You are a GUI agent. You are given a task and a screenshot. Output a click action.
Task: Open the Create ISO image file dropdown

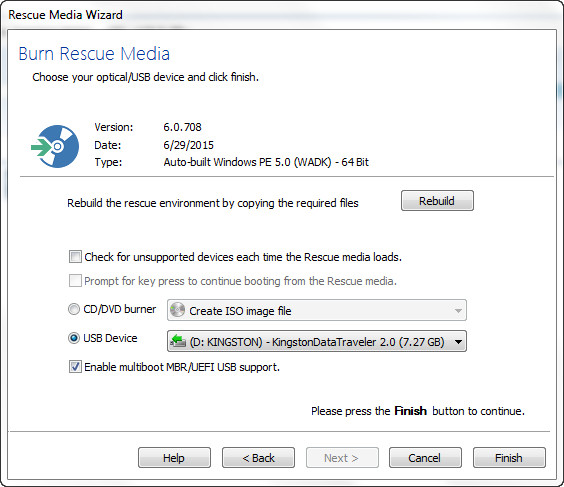pyautogui.click(x=317, y=310)
